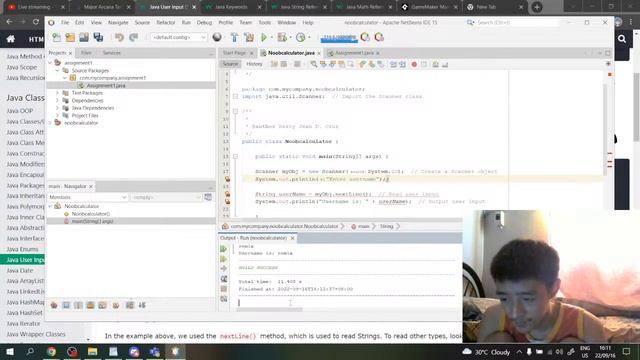This screenshot has width=640, height=360.
Task: Click the main breadcrumb below the editor
Action: [363, 226]
